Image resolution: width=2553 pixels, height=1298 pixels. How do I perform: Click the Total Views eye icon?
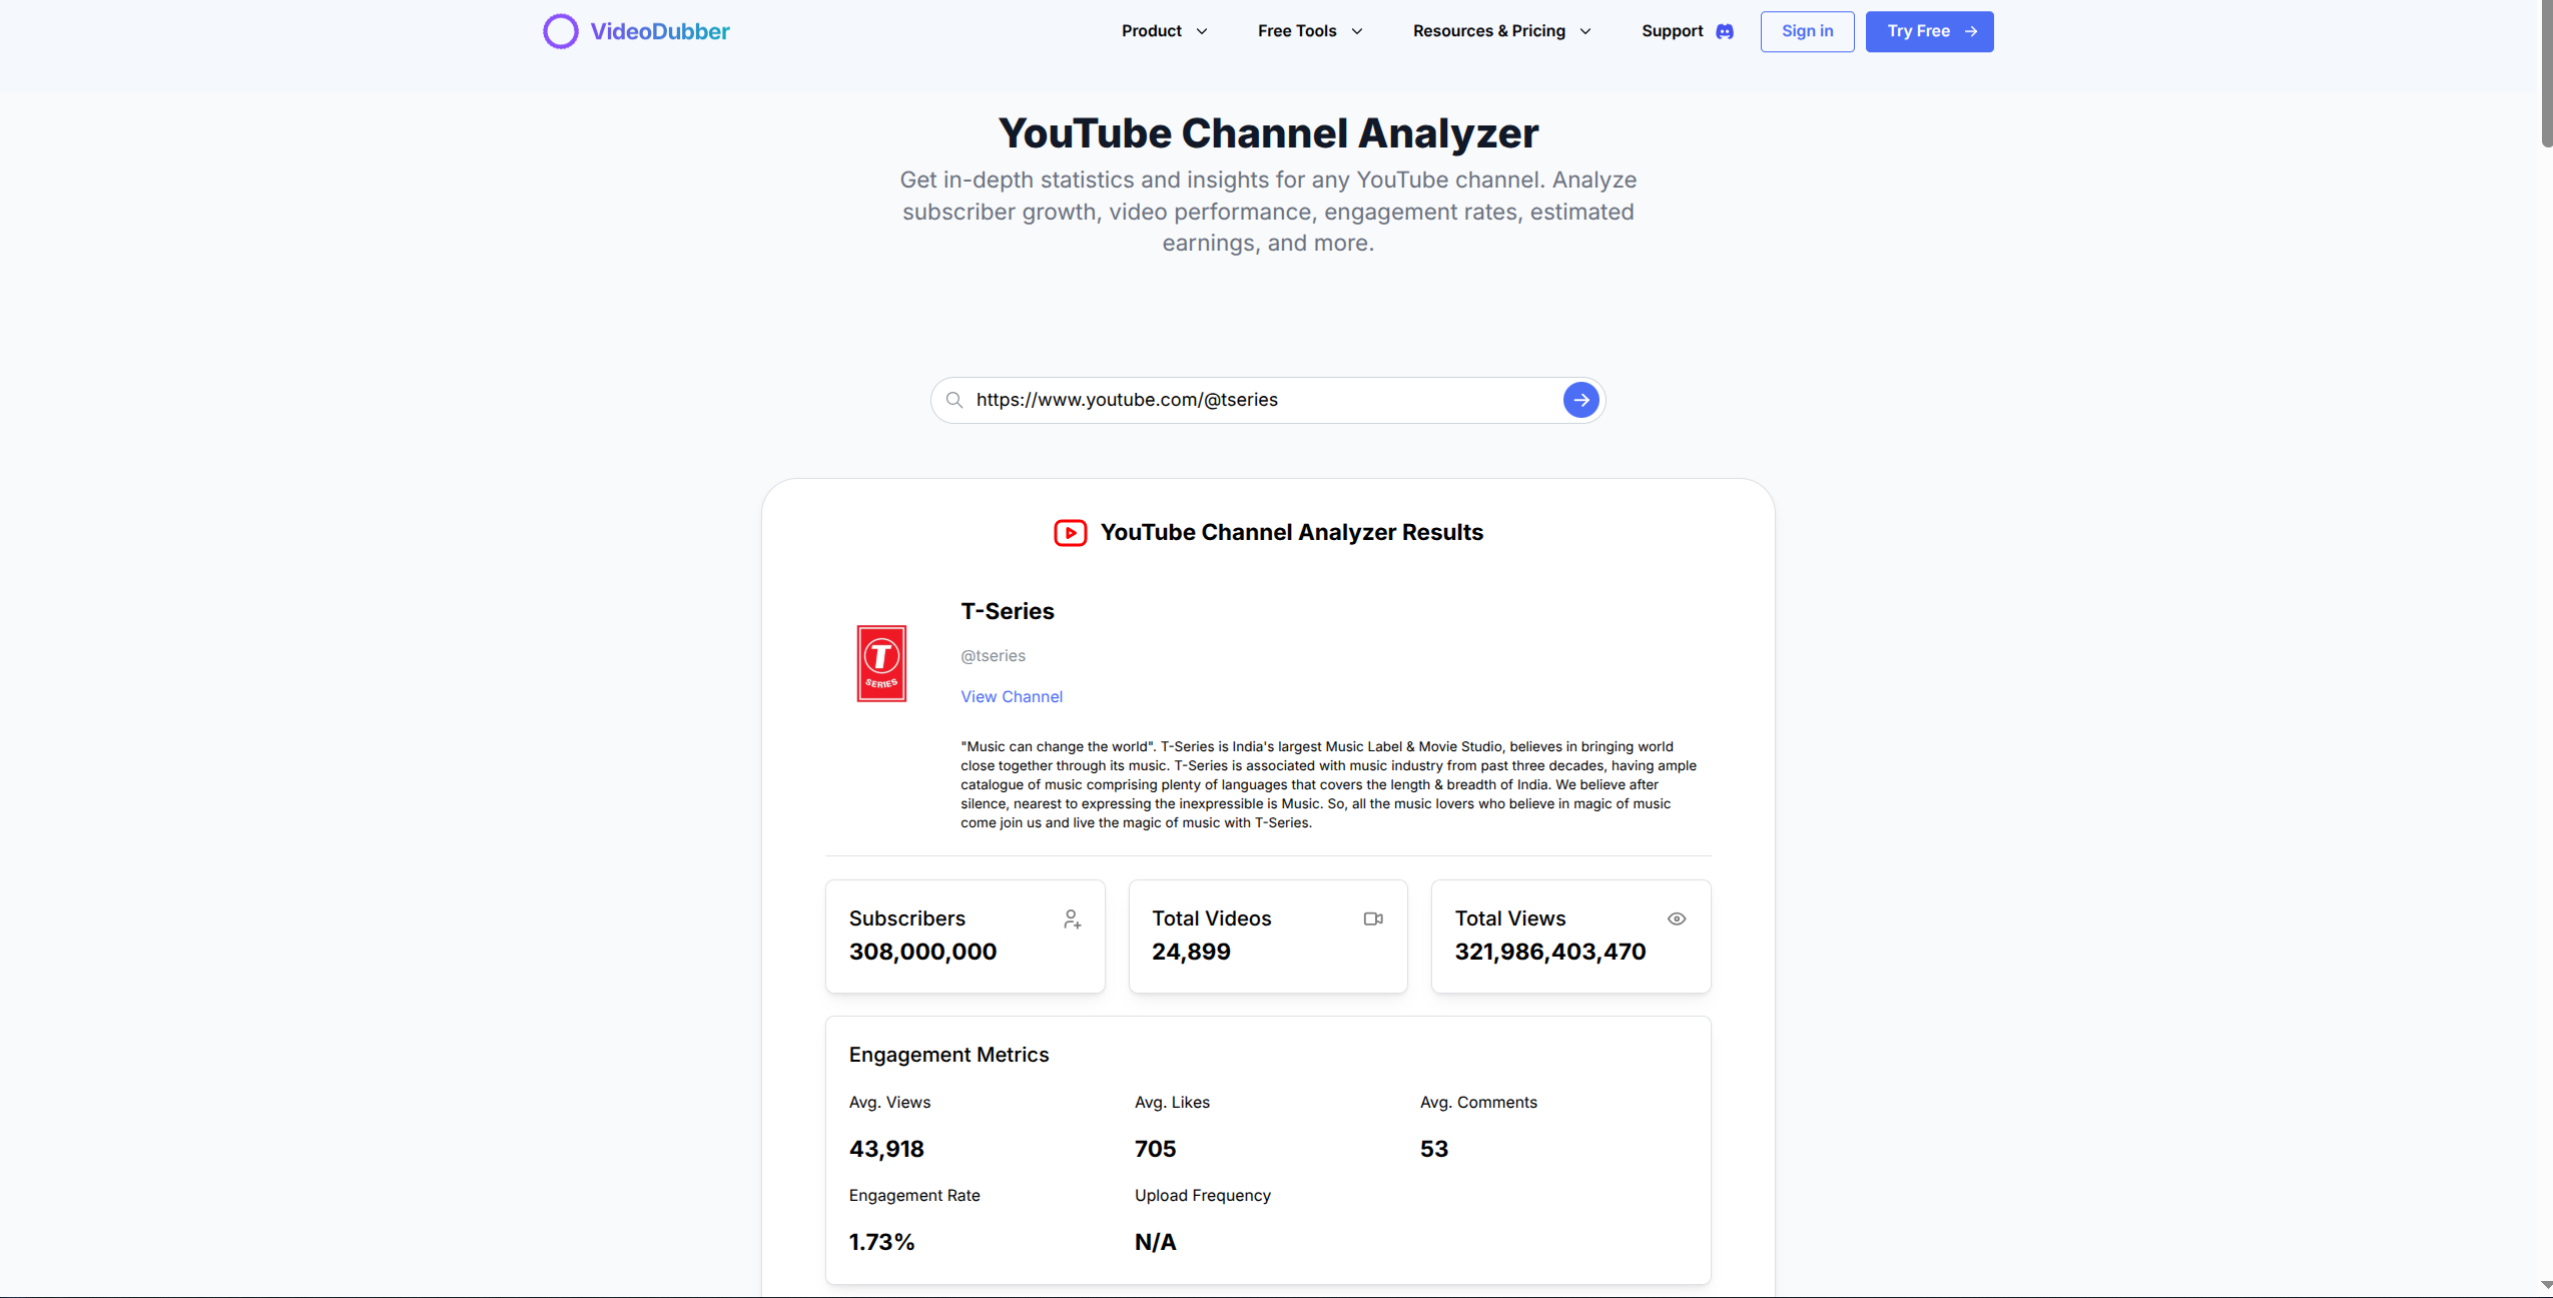[1676, 919]
